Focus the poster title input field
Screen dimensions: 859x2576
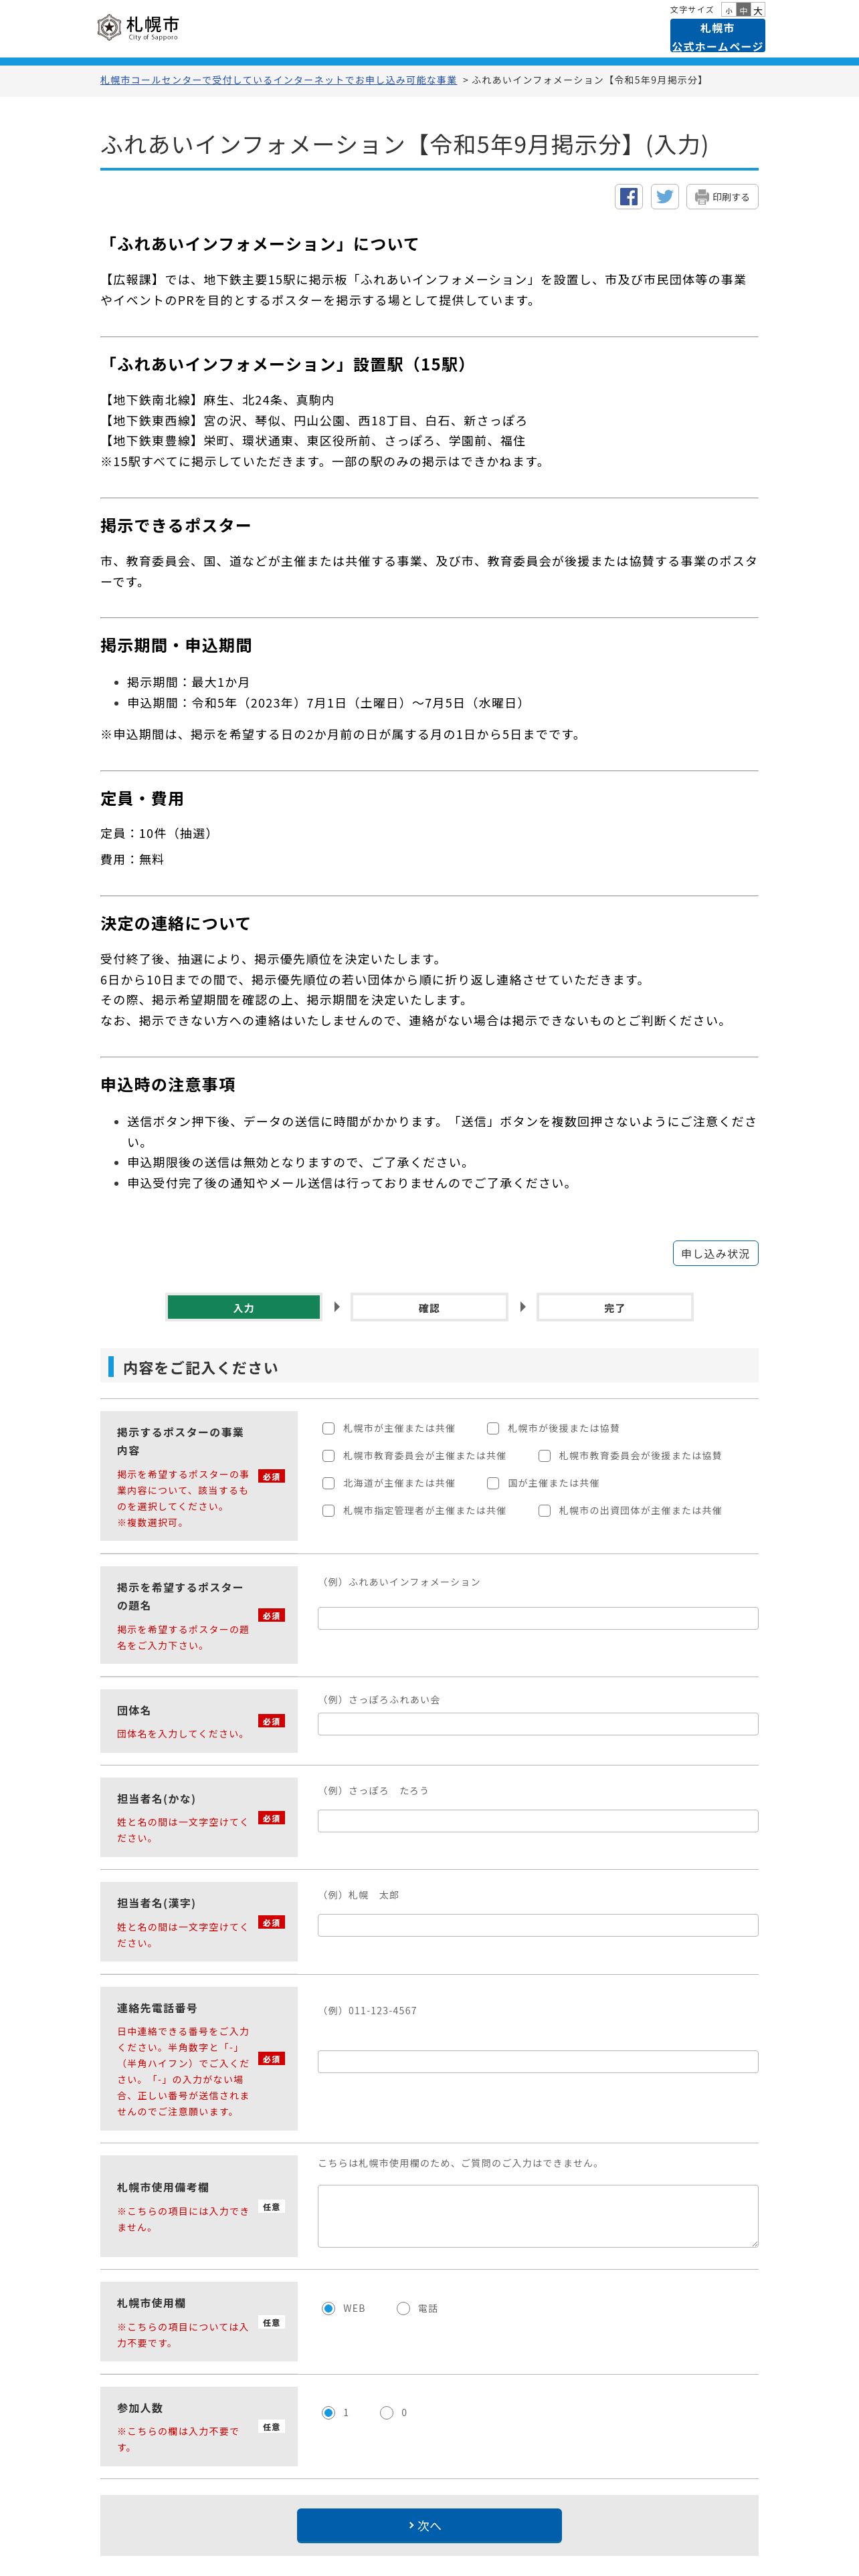tap(538, 1618)
